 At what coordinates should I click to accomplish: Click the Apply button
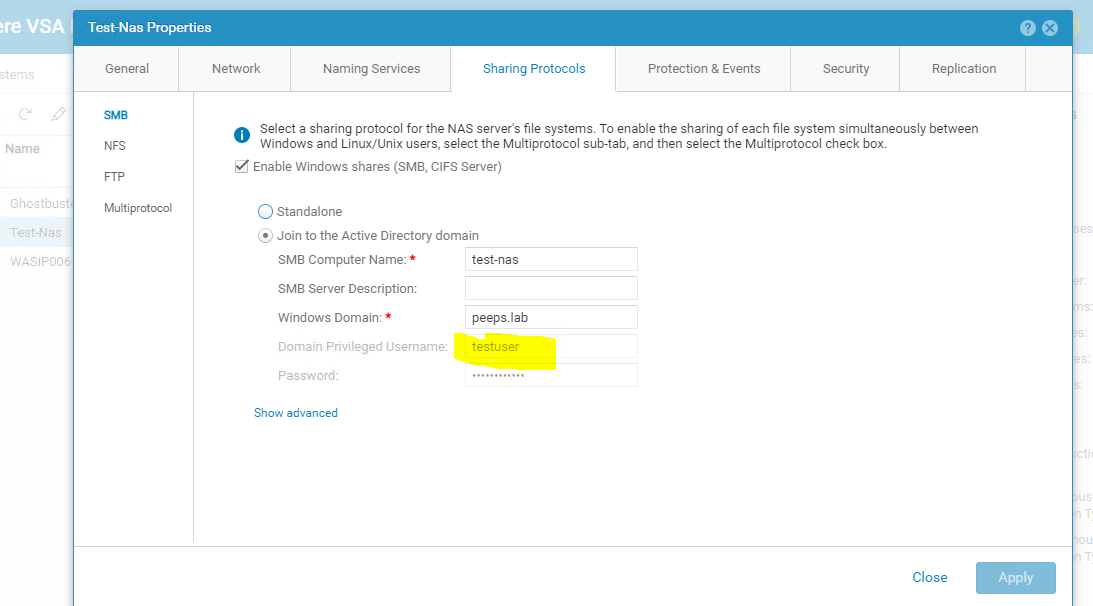pos(1015,577)
